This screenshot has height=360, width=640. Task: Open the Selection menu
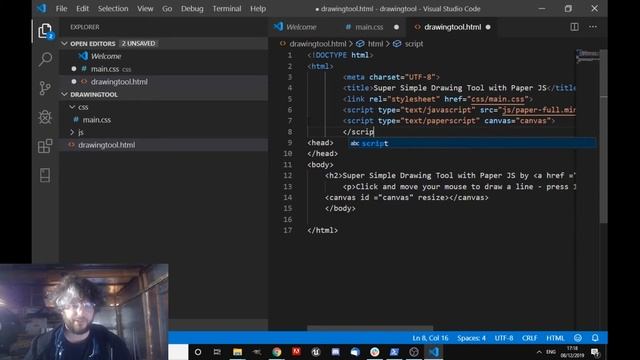(x=113, y=9)
